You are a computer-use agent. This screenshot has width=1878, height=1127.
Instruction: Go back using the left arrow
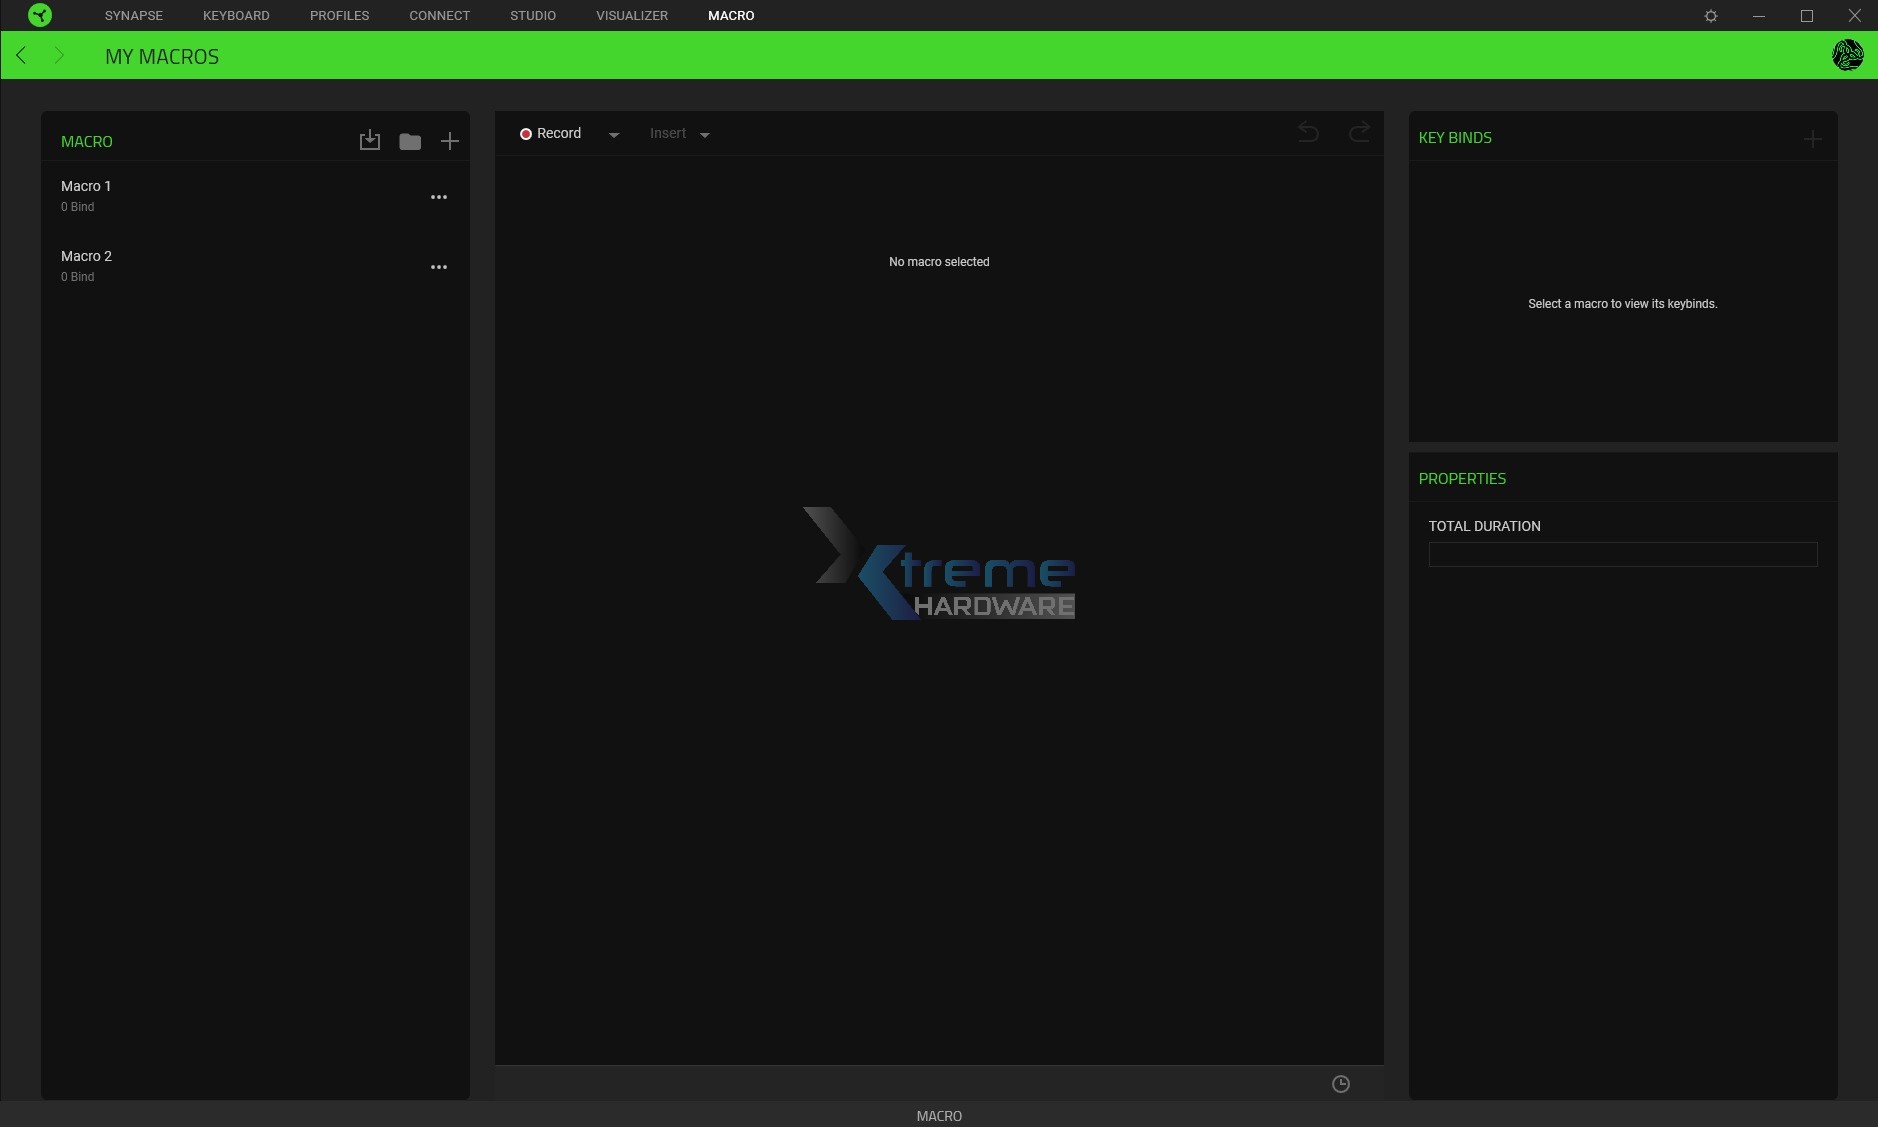pyautogui.click(x=21, y=55)
